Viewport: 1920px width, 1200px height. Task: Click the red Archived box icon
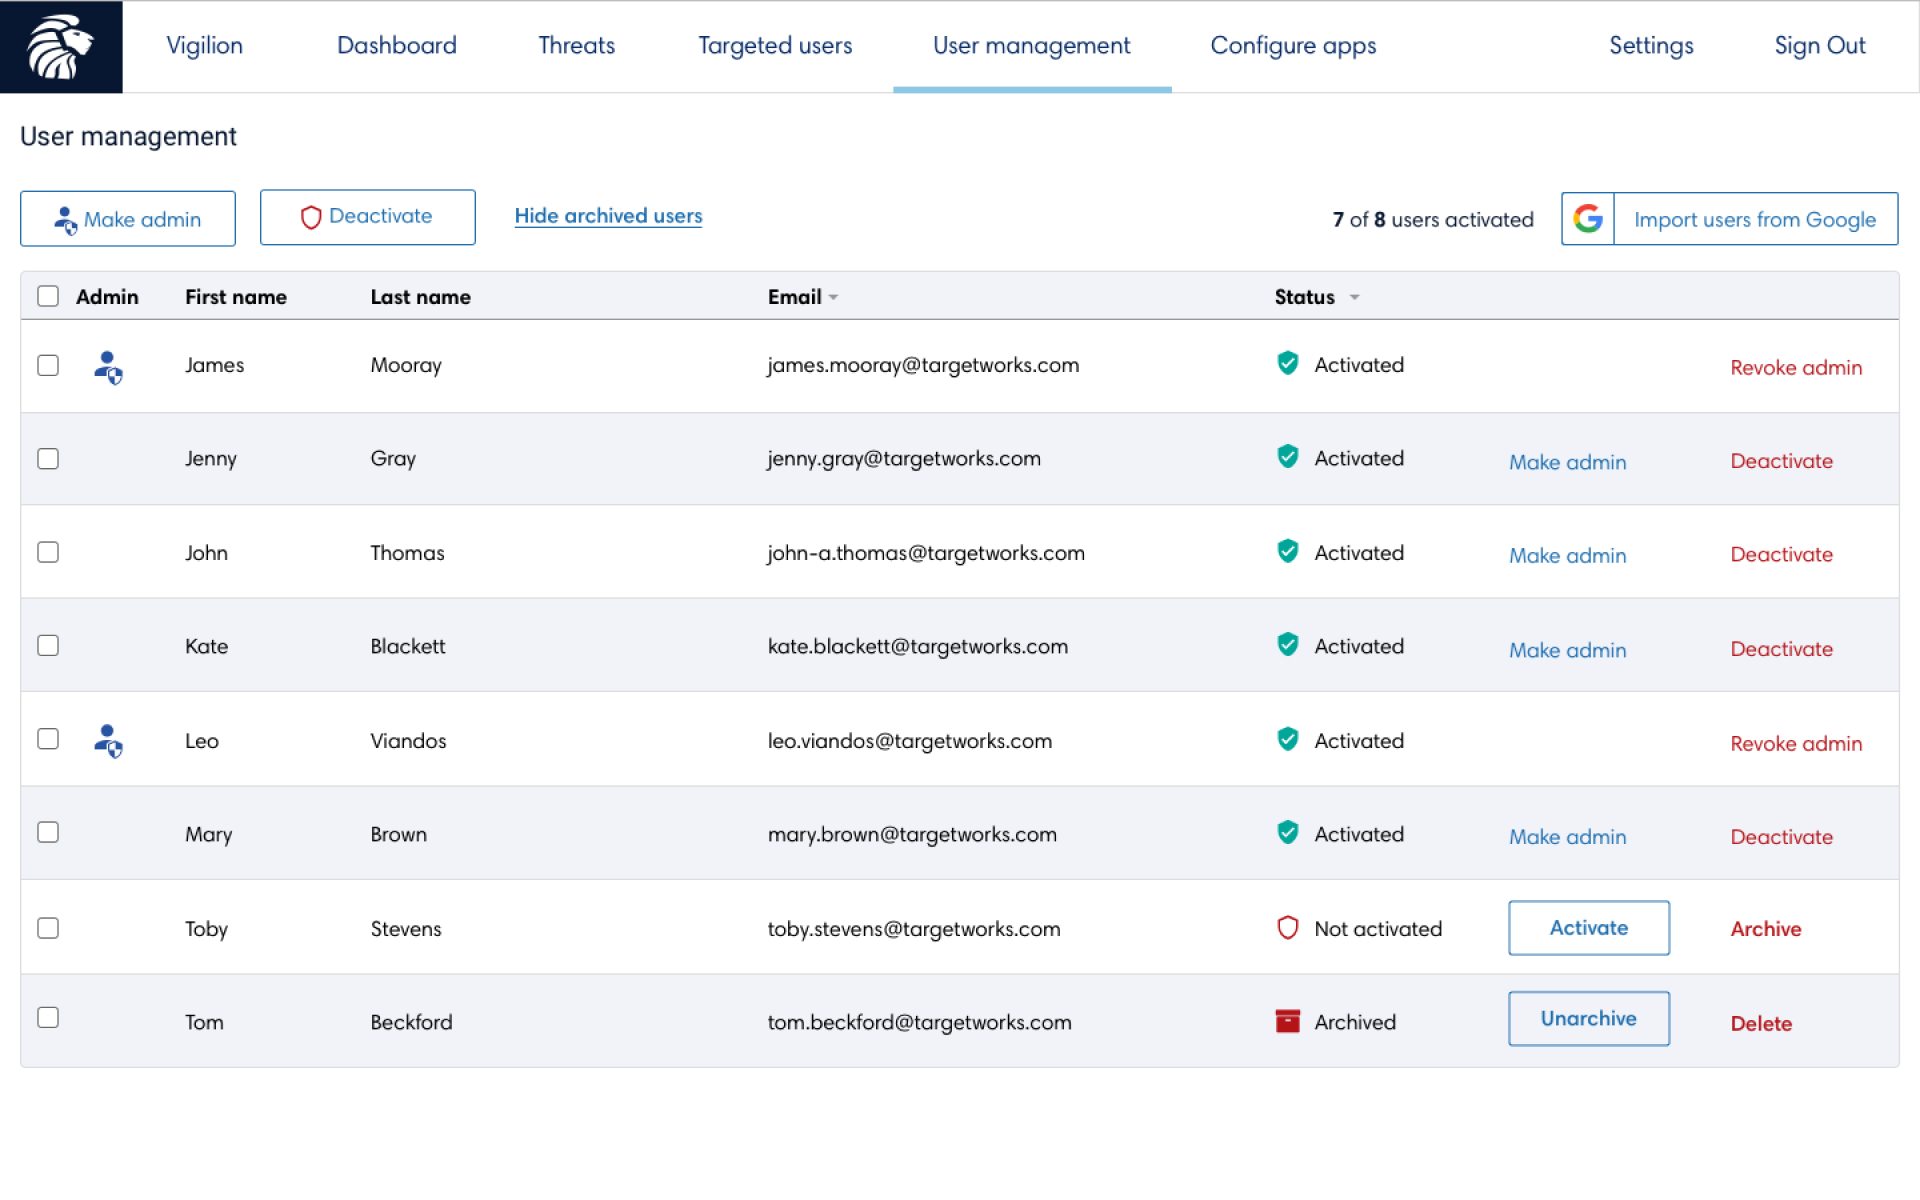(x=1287, y=1021)
